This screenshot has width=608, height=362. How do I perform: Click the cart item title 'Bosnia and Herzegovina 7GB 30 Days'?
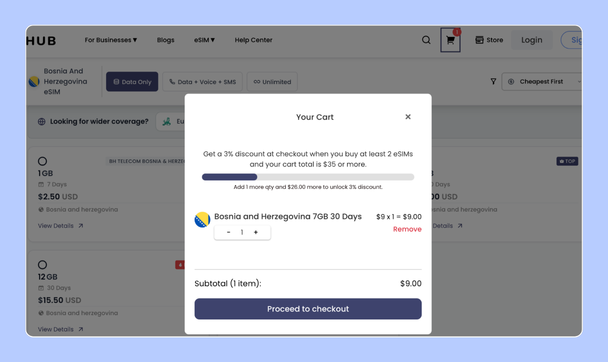(x=288, y=216)
